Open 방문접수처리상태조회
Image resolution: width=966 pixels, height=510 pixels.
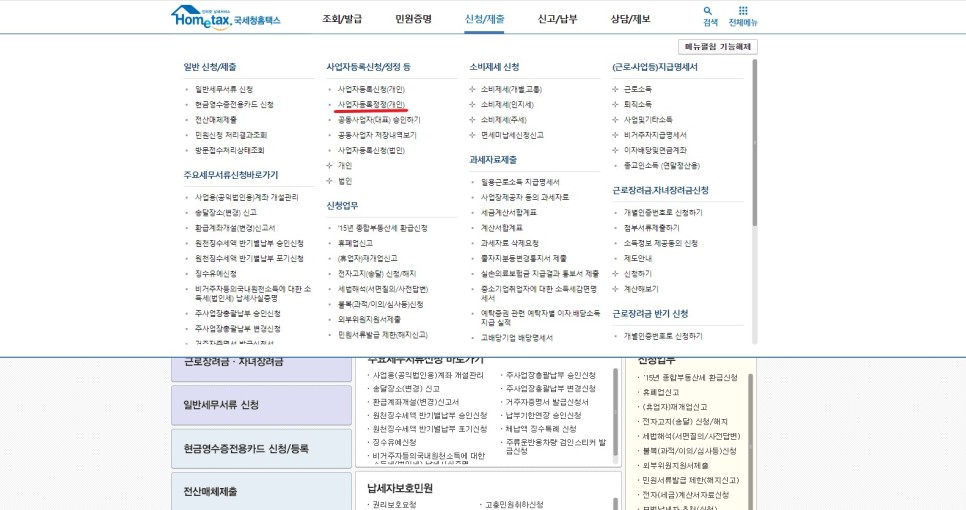click(x=230, y=150)
